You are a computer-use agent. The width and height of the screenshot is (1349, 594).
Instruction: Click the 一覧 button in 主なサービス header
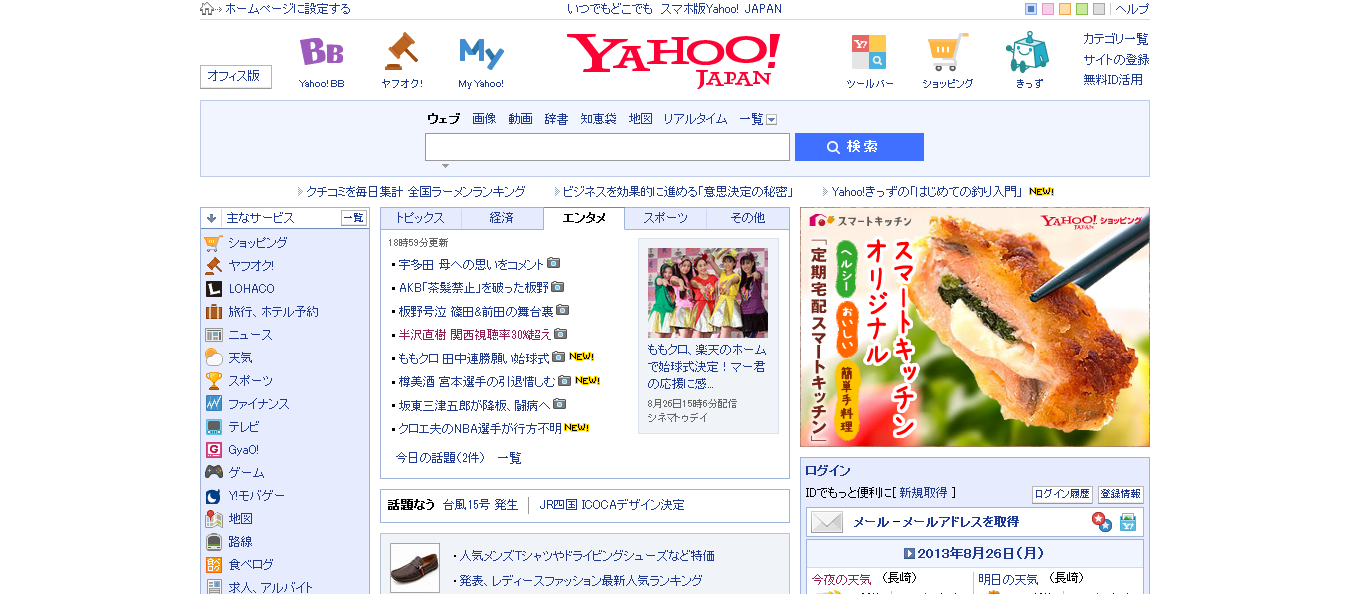point(354,218)
